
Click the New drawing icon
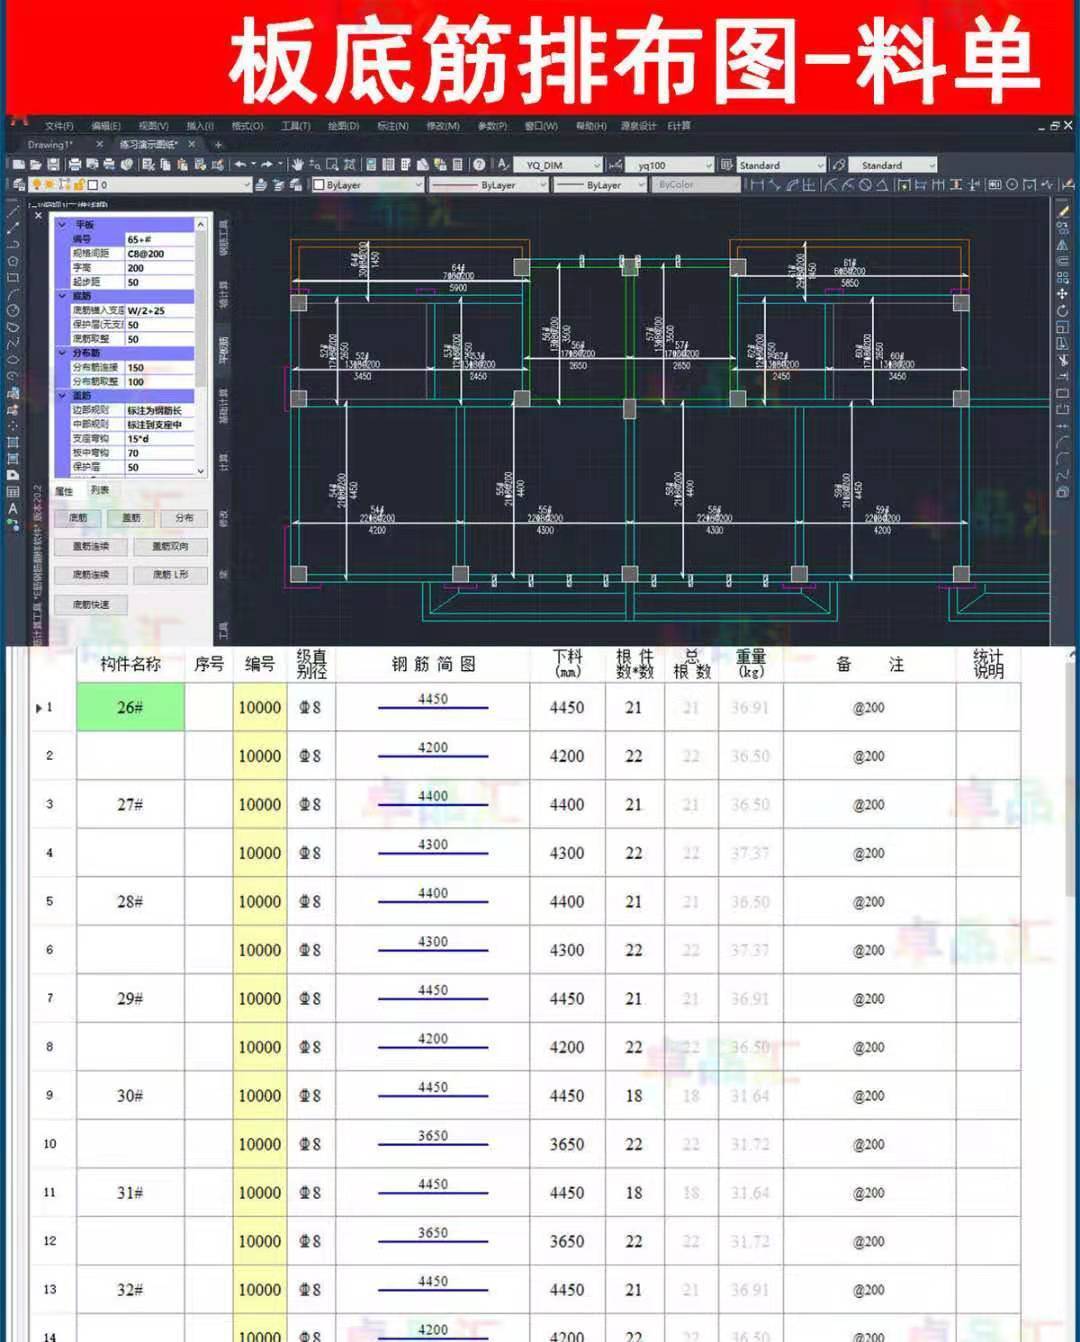pos(18,164)
